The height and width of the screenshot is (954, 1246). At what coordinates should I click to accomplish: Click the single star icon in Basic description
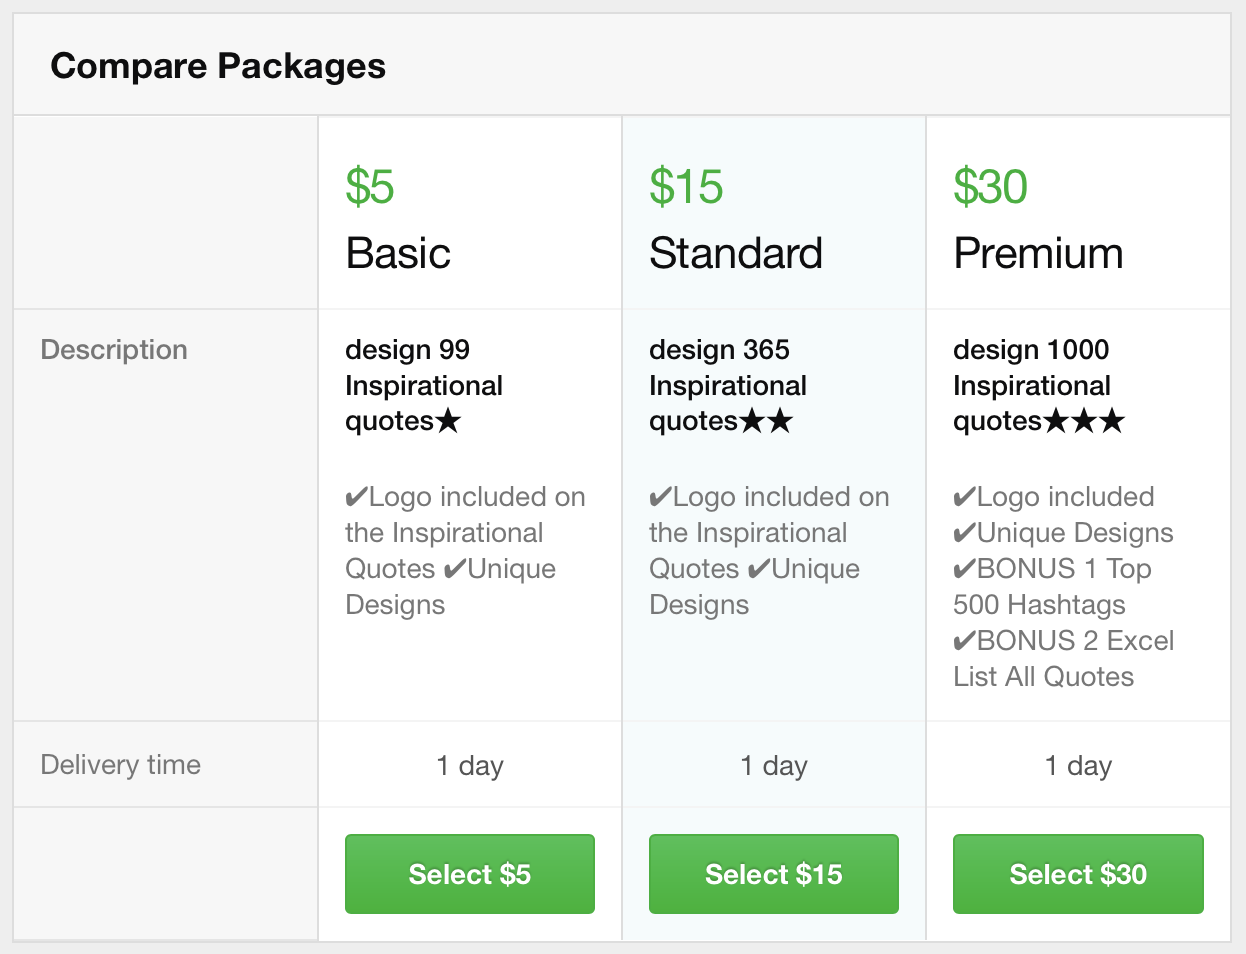click(x=448, y=421)
